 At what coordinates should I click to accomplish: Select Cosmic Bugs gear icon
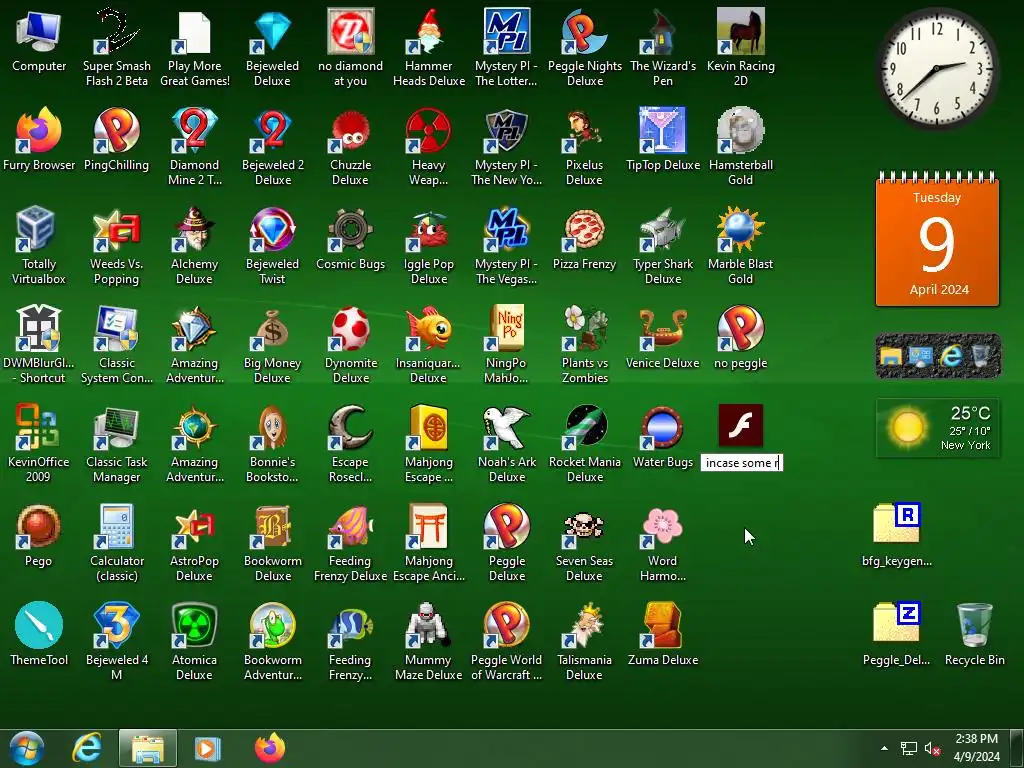coord(351,230)
